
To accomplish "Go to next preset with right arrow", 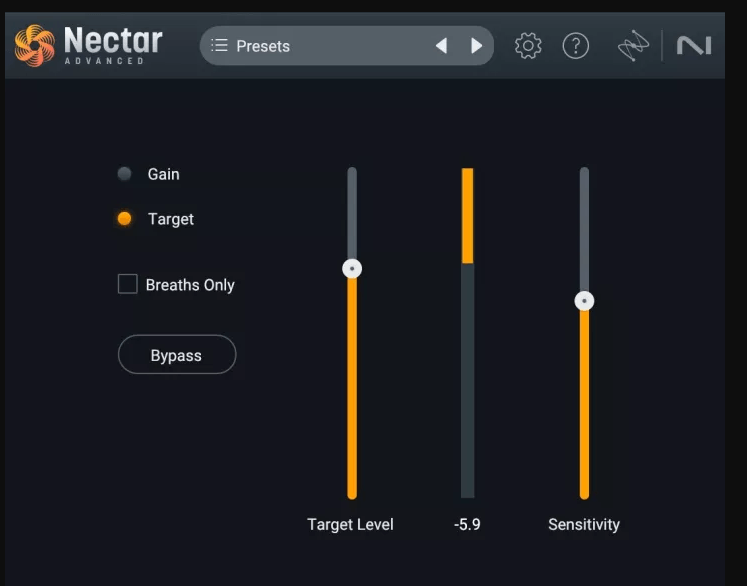I will pyautogui.click(x=476, y=46).
